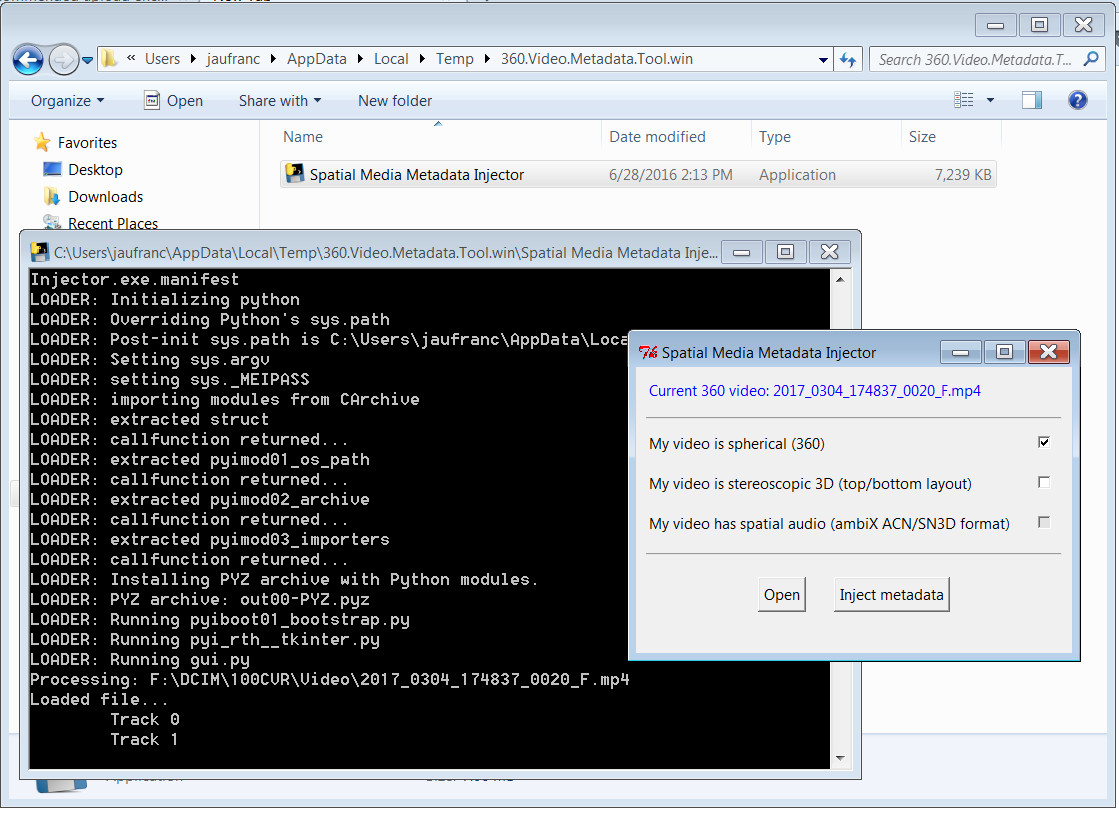Click the blue Help question mark icon
Screen dimensions: 1119x813
[x=1078, y=100]
